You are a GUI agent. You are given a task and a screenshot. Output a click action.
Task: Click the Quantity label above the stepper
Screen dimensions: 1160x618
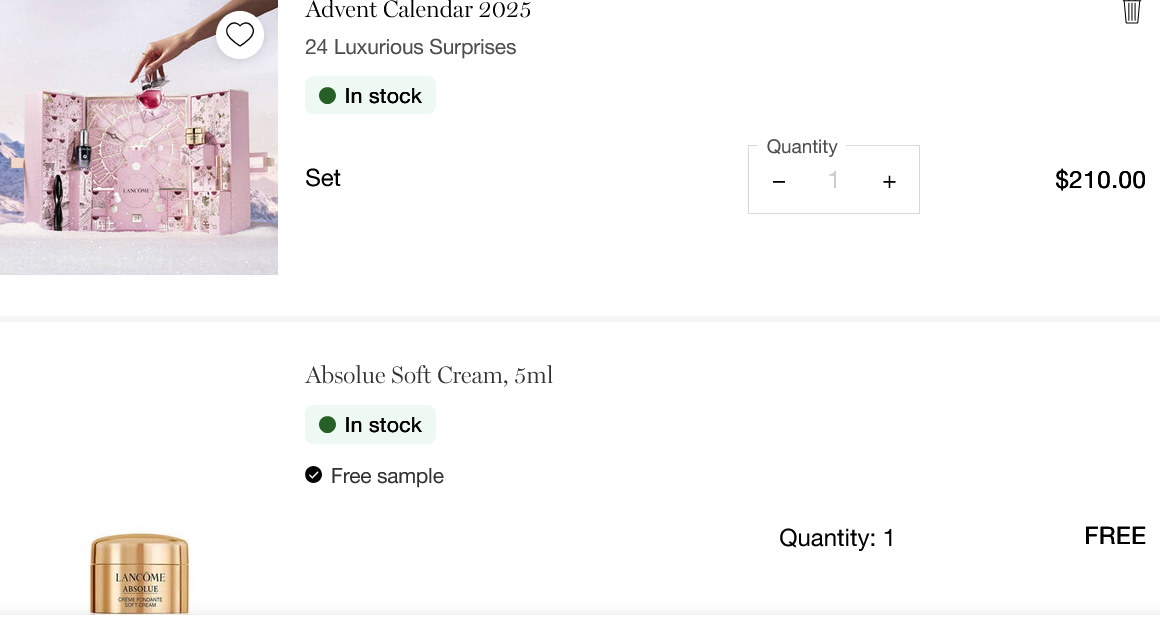(802, 147)
